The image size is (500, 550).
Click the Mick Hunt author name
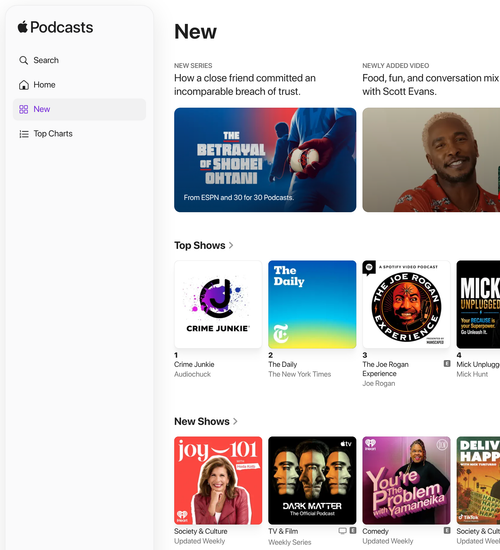(x=472, y=374)
